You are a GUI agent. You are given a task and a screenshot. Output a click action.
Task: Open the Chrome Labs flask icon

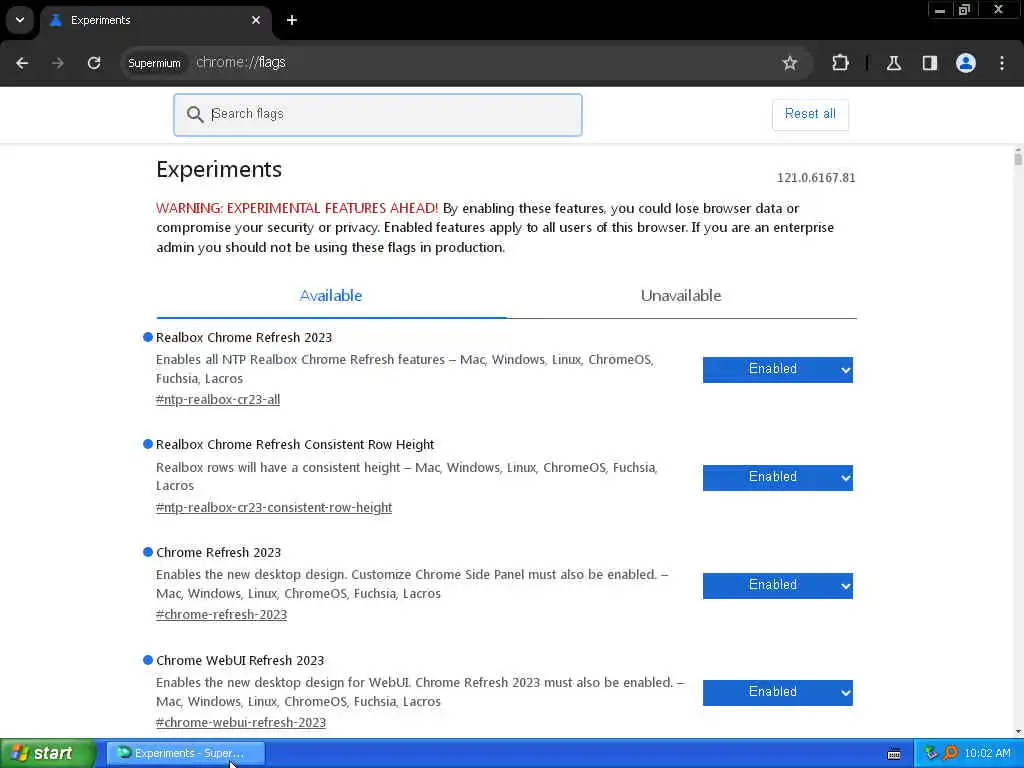click(x=893, y=63)
